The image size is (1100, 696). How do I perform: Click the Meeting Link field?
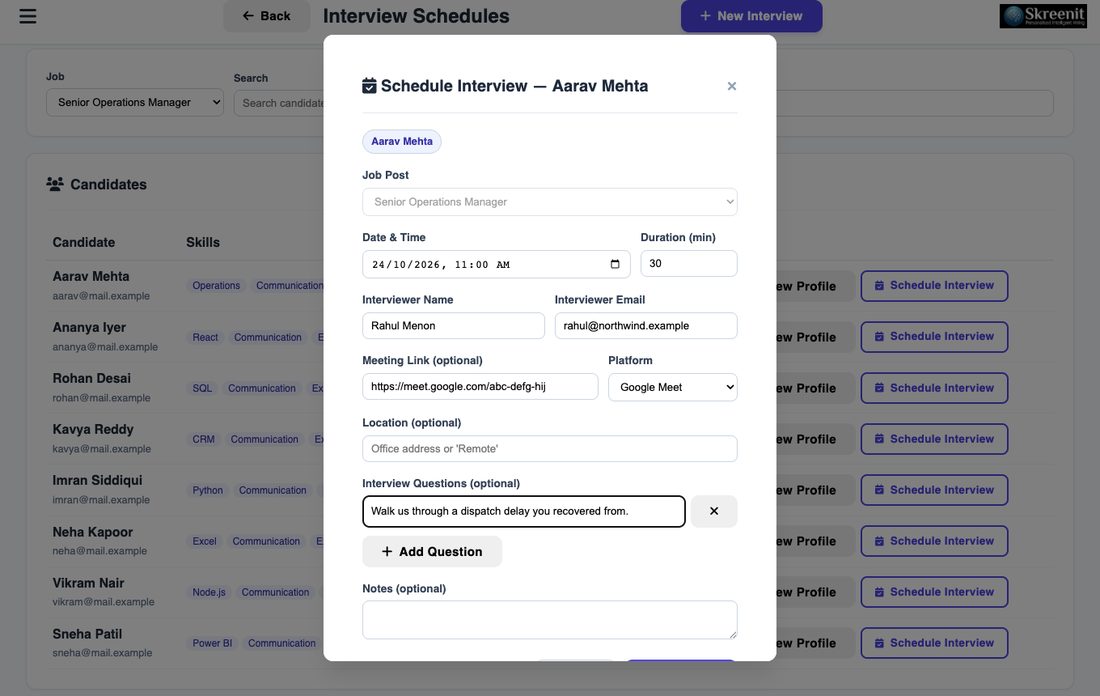click(480, 387)
